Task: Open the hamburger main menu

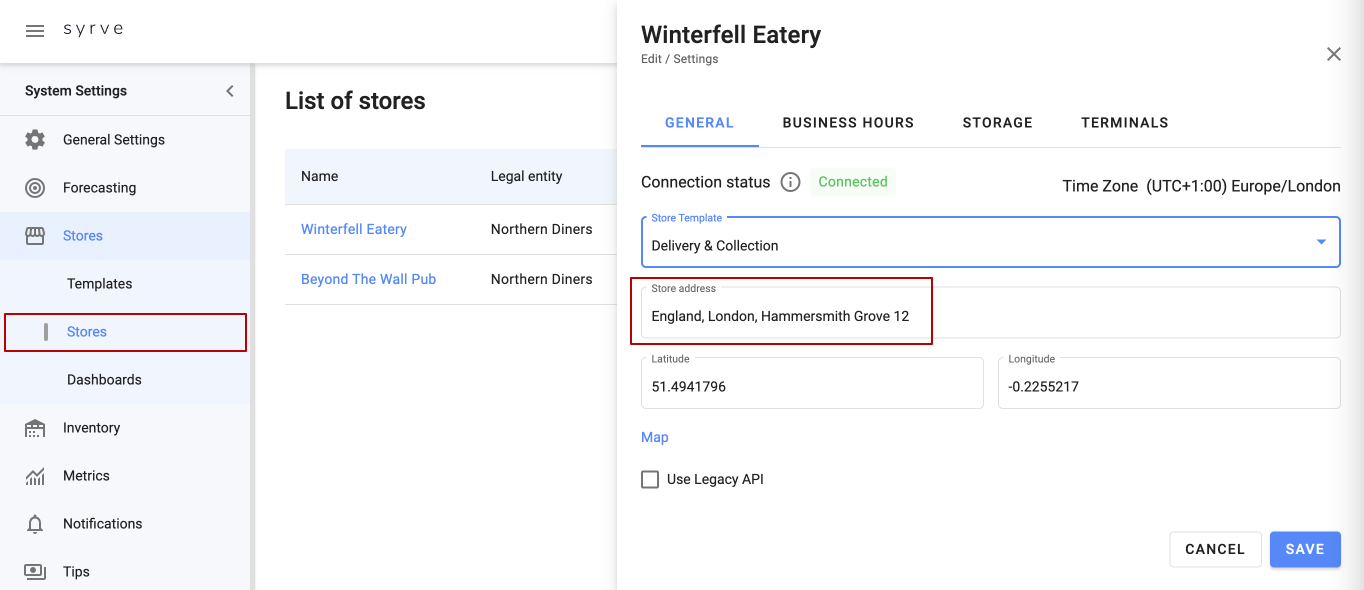Action: [x=35, y=30]
